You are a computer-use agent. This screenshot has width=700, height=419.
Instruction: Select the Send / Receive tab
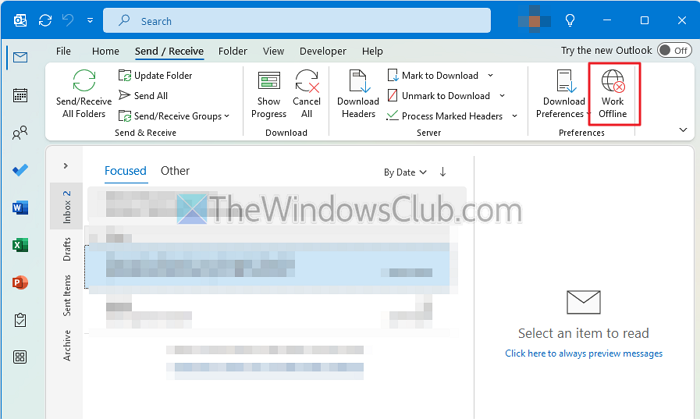[x=169, y=51]
